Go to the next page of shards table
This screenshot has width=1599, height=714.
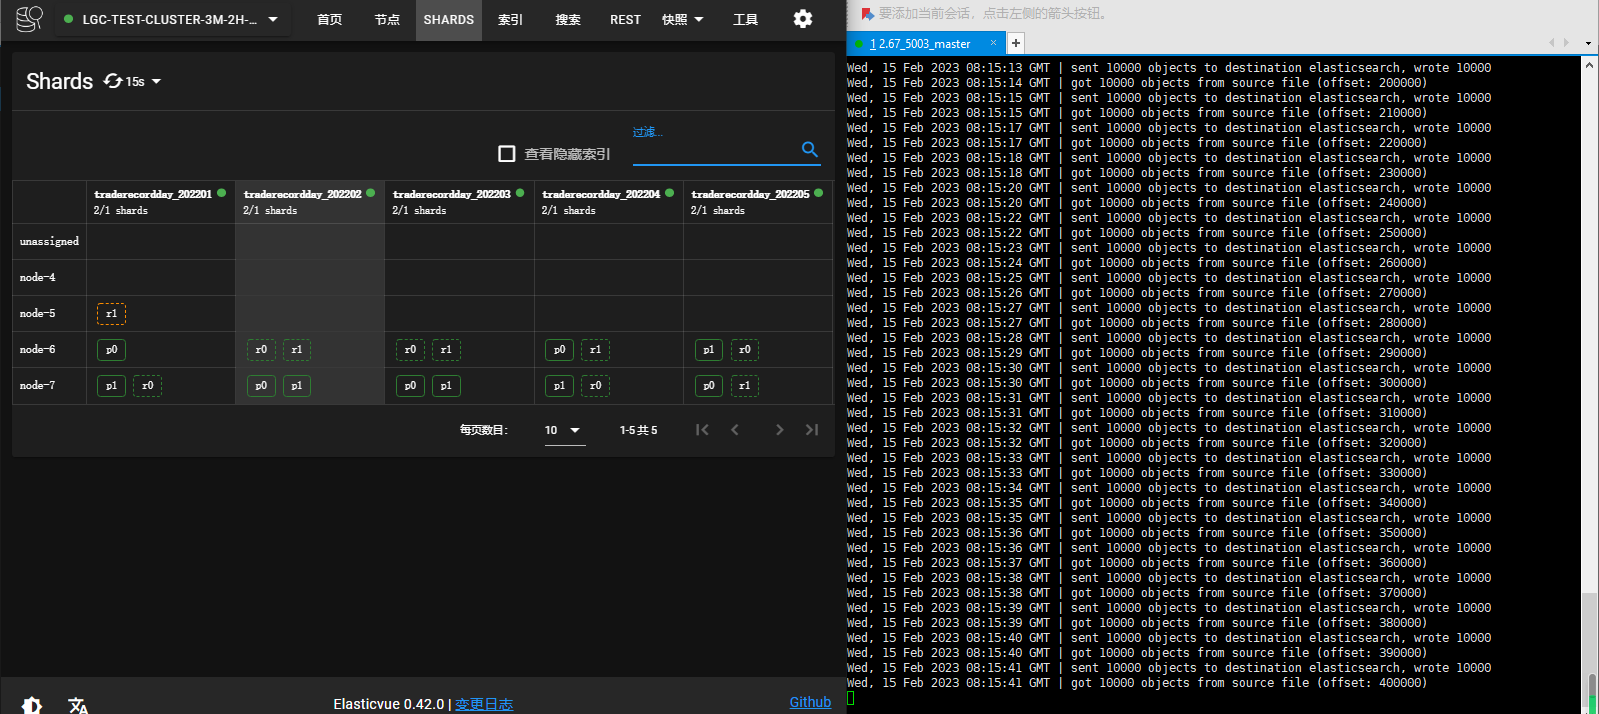coord(779,430)
